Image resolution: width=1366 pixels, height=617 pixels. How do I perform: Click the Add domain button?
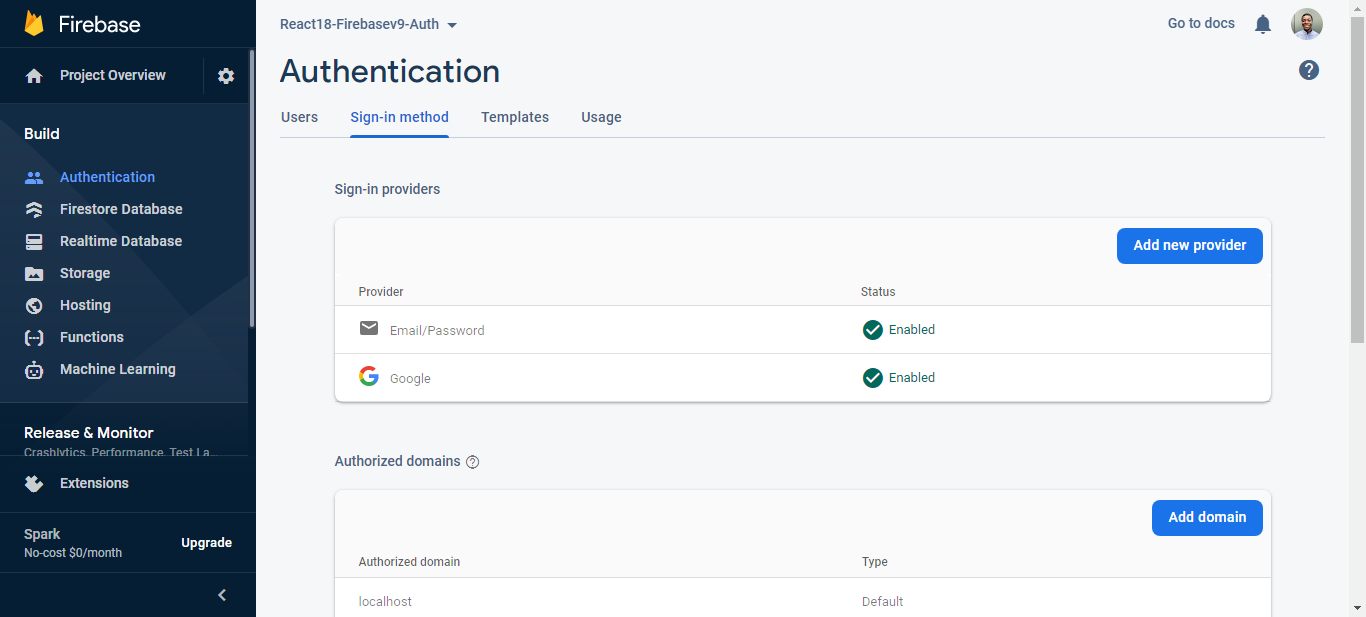click(x=1207, y=517)
